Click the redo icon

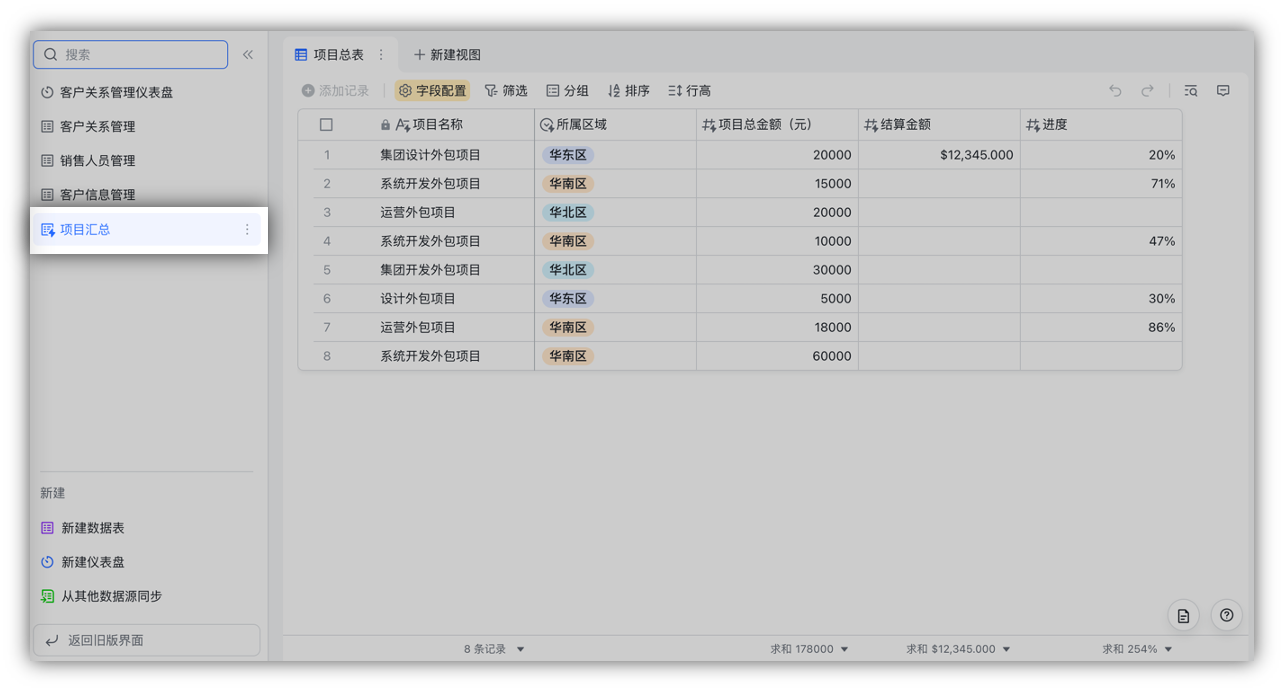(x=1146, y=90)
